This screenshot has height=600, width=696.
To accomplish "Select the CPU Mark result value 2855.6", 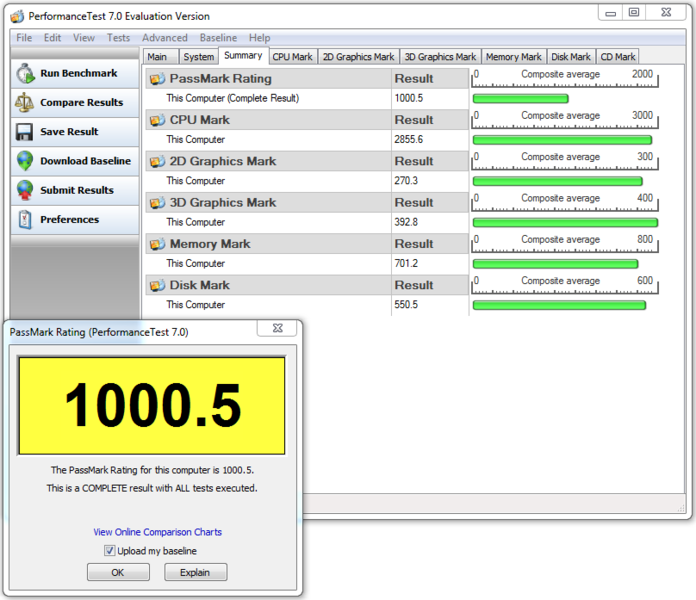I will (x=408, y=140).
